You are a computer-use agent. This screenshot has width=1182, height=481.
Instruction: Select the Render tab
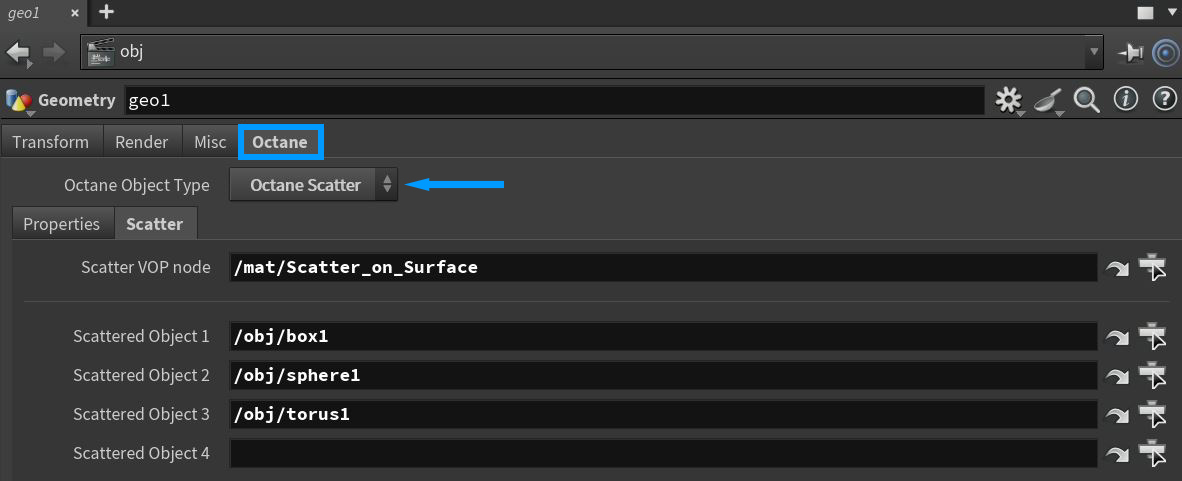click(142, 142)
